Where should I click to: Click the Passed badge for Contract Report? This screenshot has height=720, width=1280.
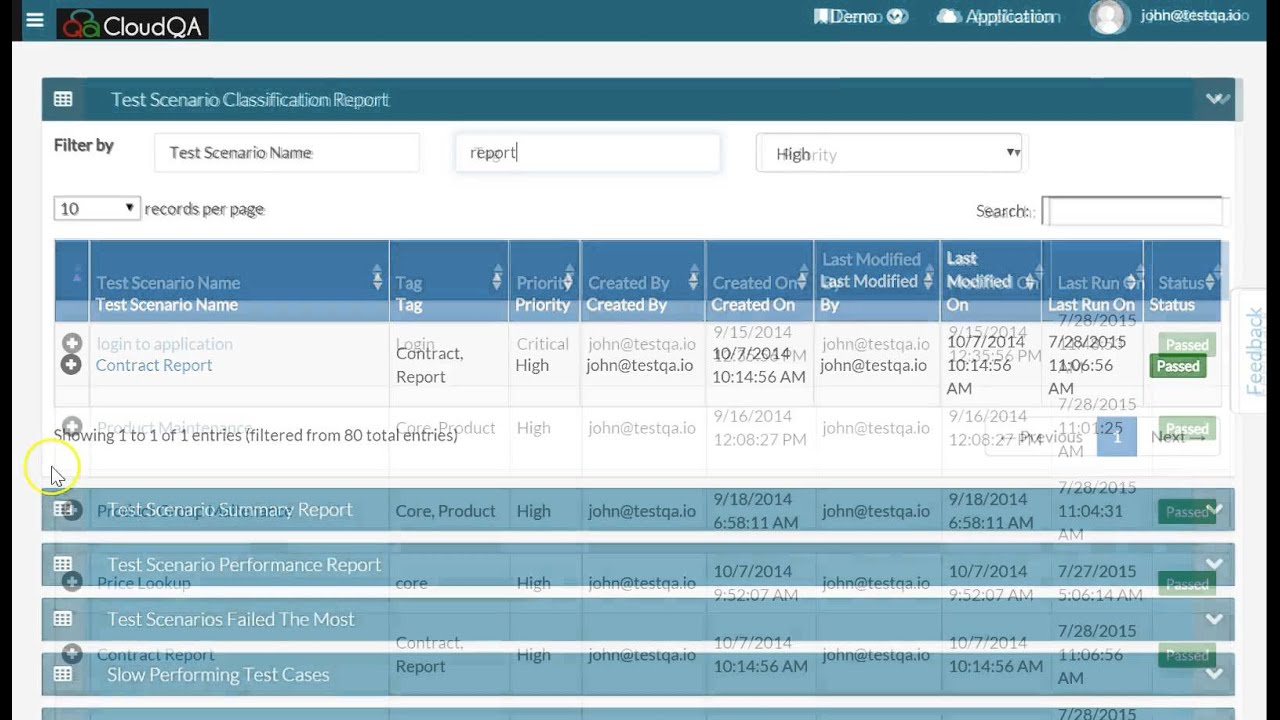(x=1178, y=366)
